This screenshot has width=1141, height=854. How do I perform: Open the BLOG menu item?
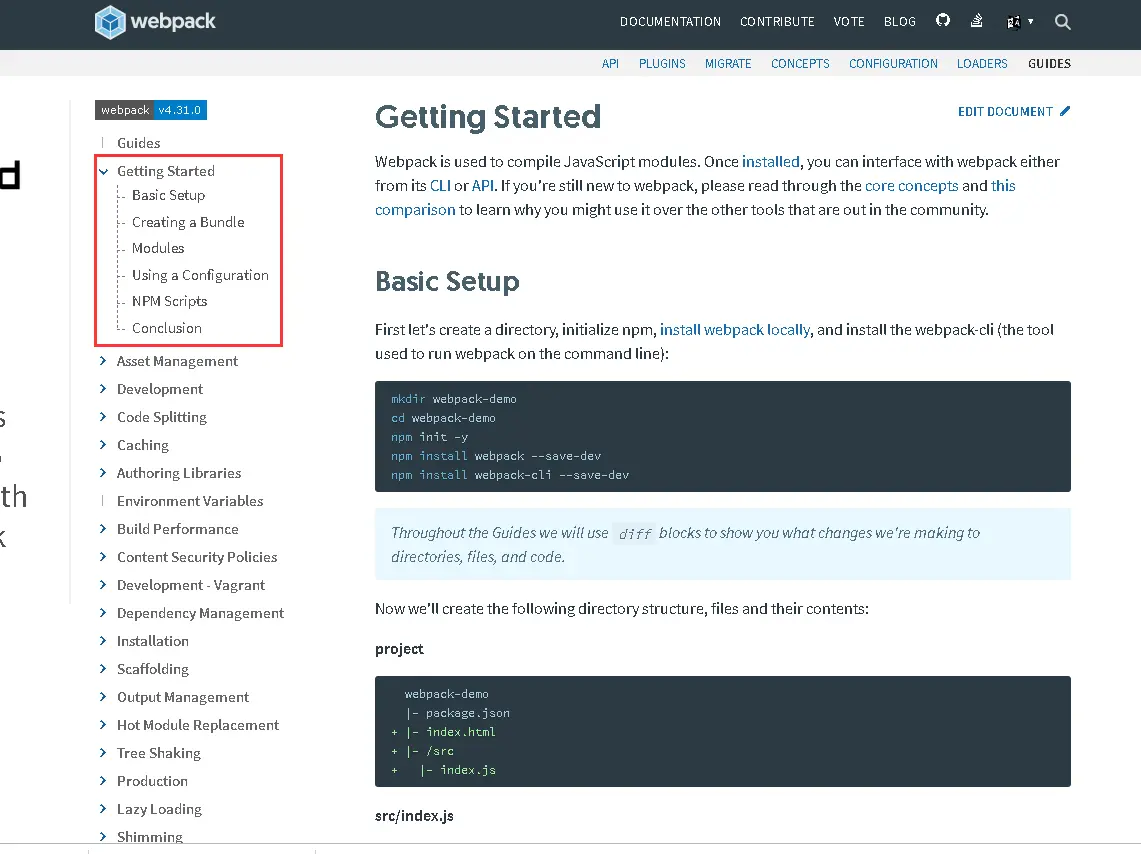pos(899,22)
